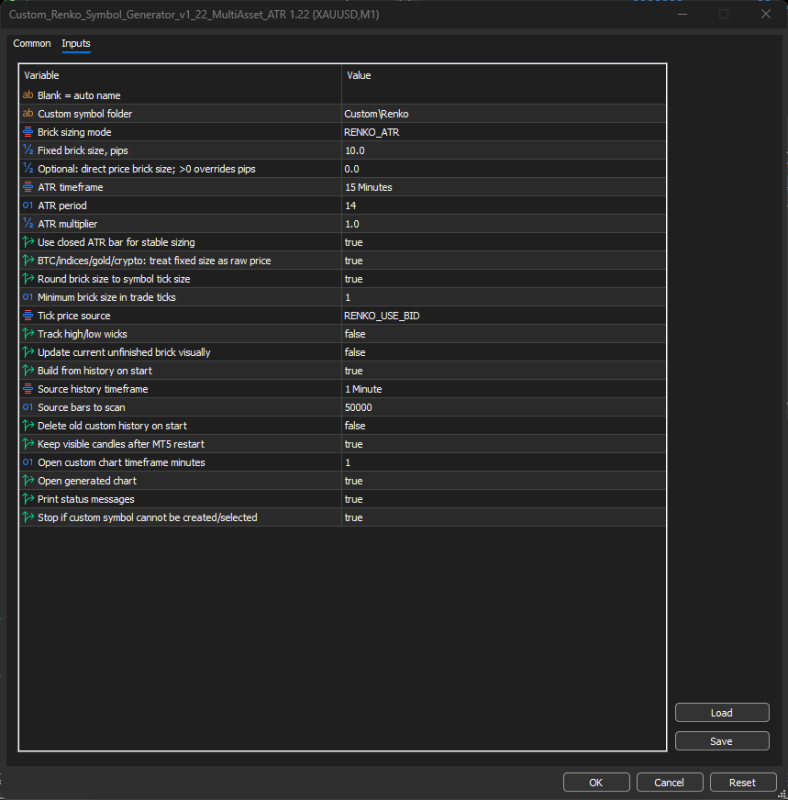Open the RENKO_ATR brick sizing mode dropdown

[504, 132]
